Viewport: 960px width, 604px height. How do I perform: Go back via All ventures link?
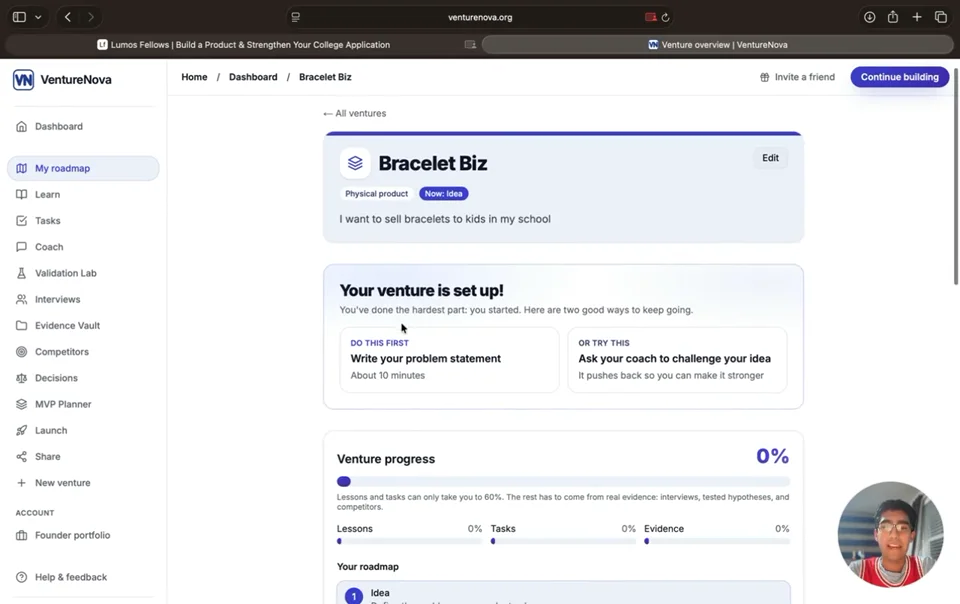pos(354,113)
